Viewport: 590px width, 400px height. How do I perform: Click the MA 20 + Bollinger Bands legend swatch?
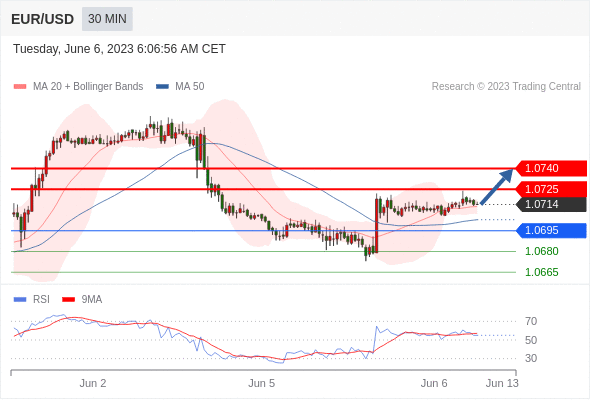[20, 87]
